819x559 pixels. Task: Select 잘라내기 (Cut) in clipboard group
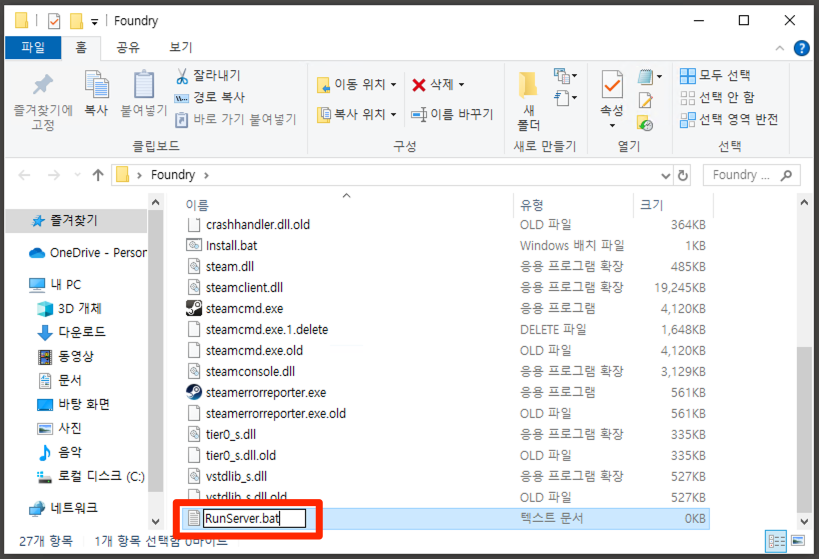coord(208,76)
